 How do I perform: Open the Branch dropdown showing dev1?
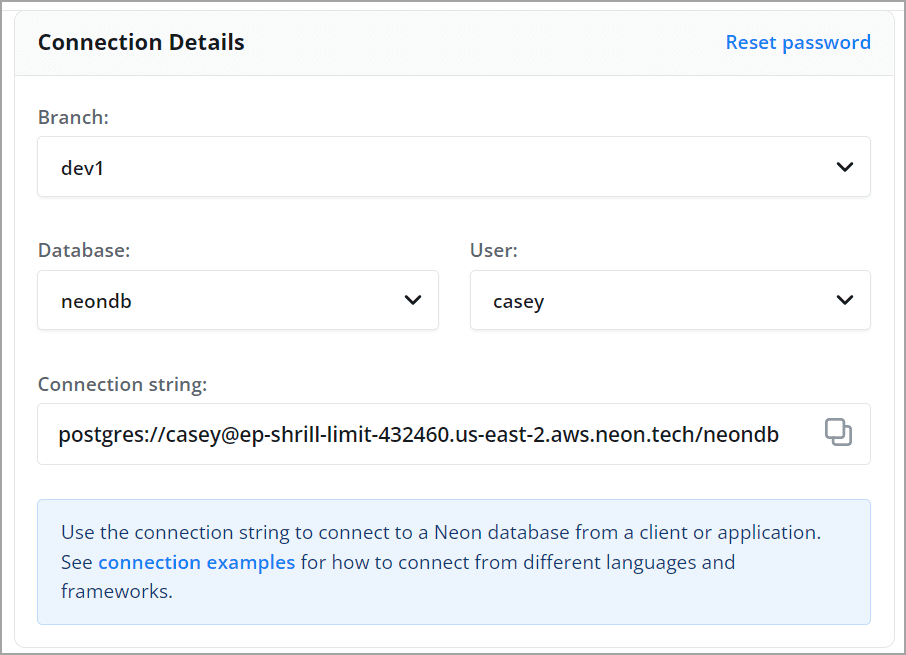(x=454, y=167)
